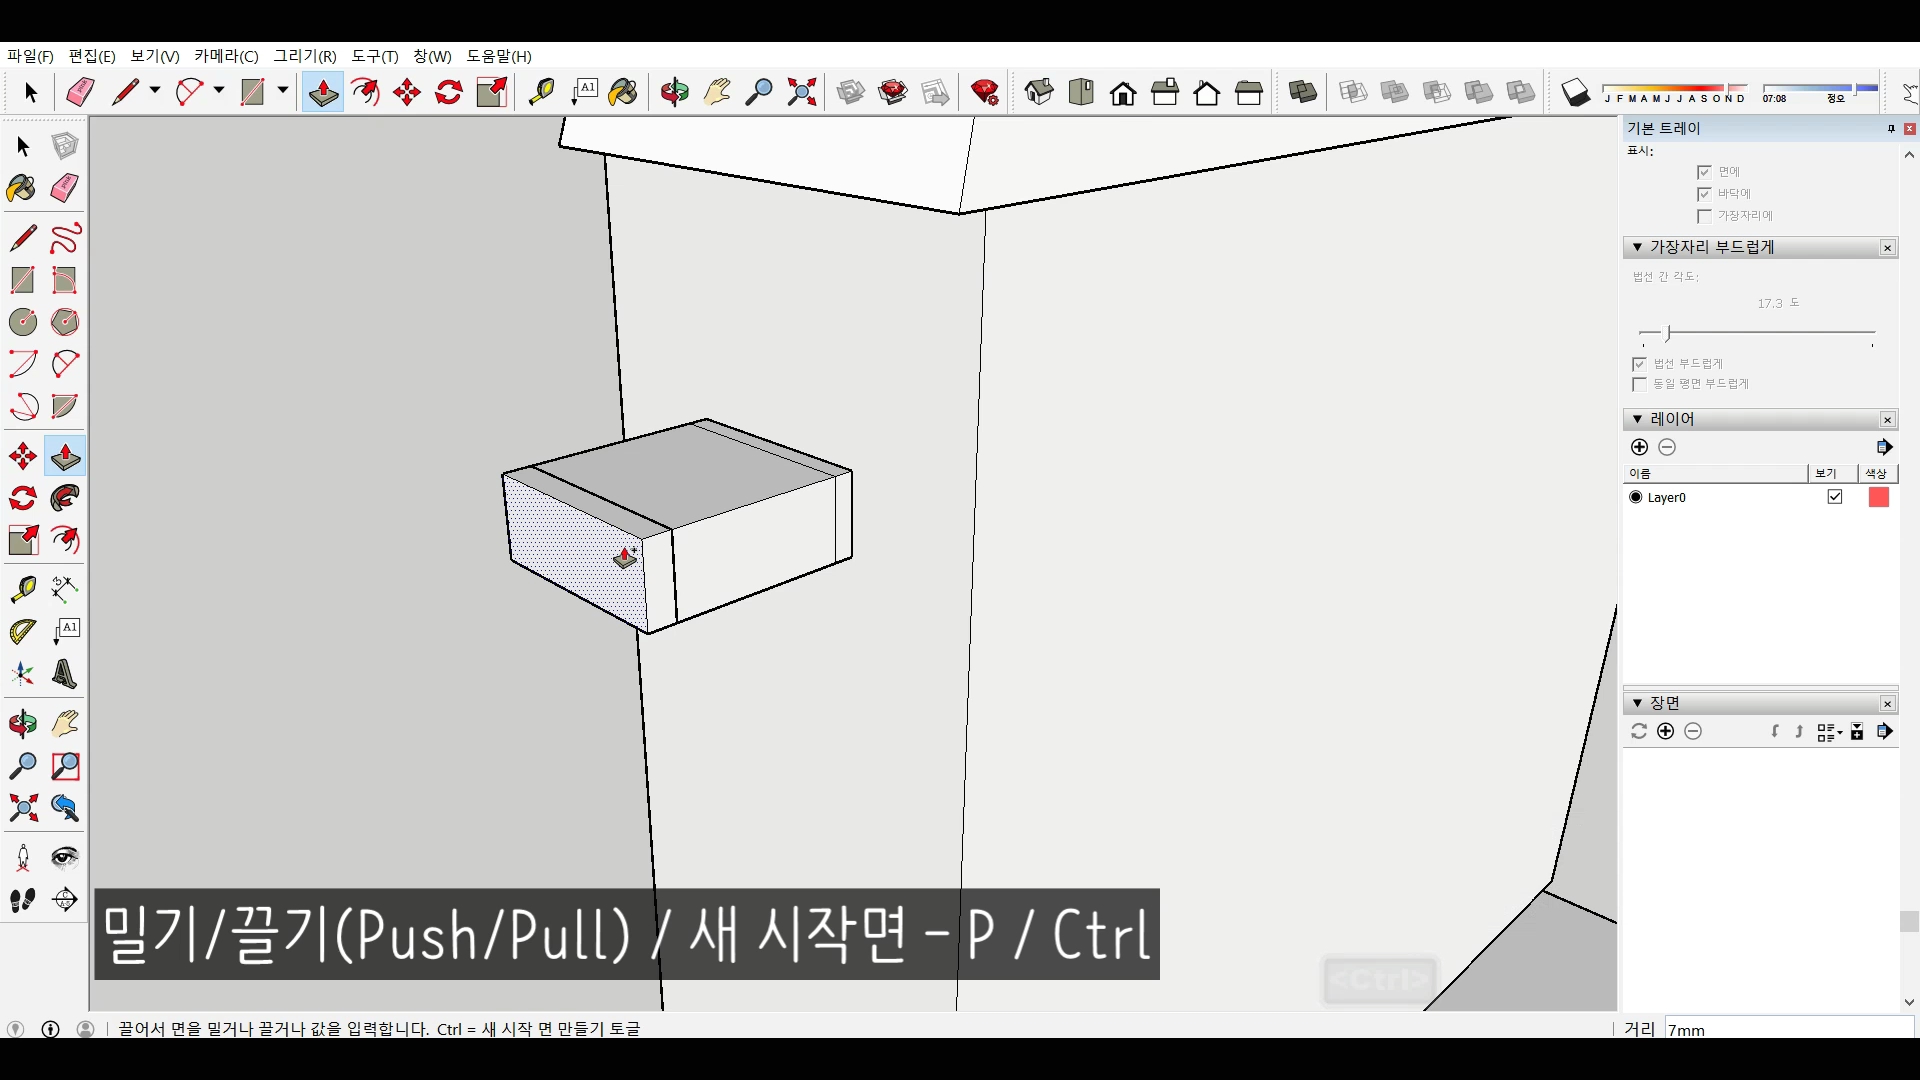The height and width of the screenshot is (1080, 1920).
Task: Switch to the Iso house view icon
Action: point(1038,93)
